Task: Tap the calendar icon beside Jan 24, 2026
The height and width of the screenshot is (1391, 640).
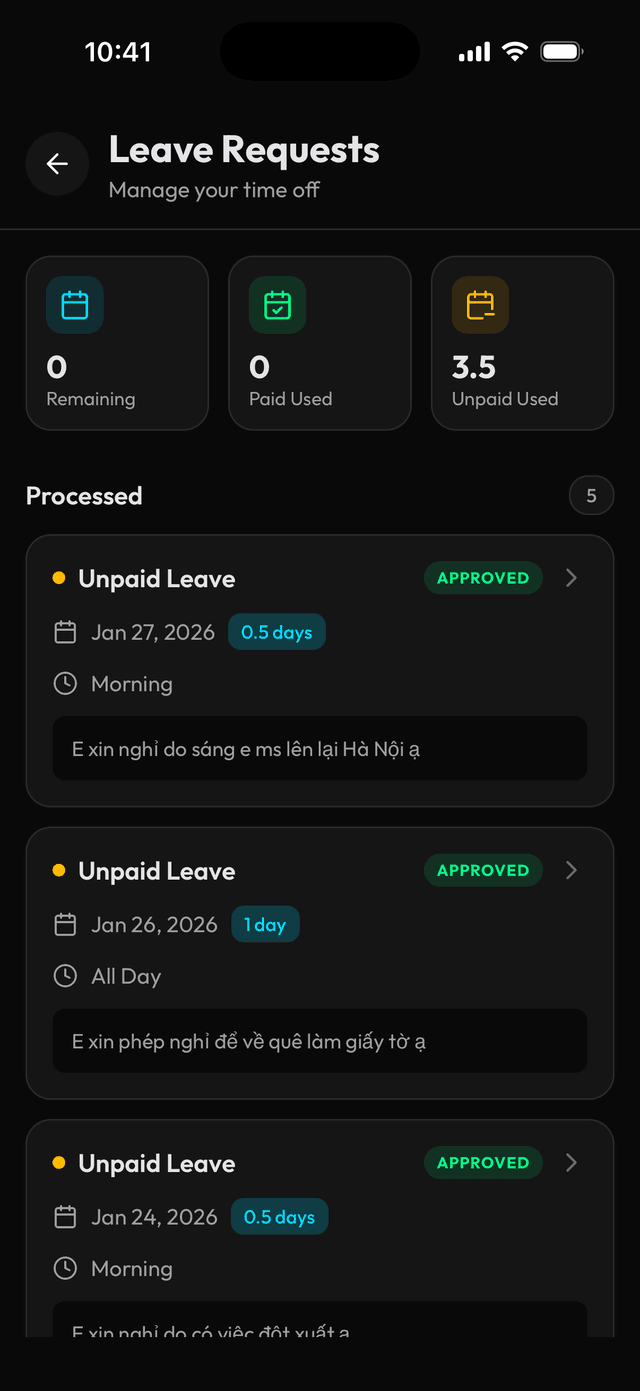Action: point(65,1217)
